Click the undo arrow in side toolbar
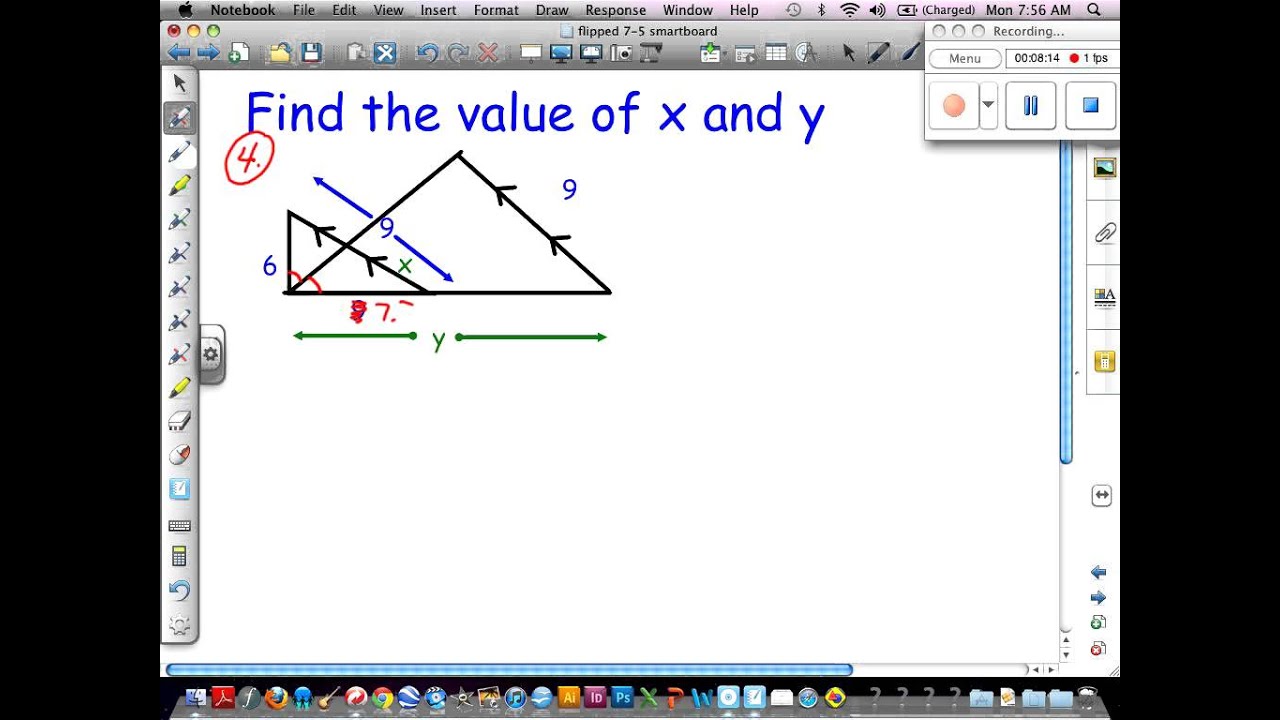Image resolution: width=1280 pixels, height=720 pixels. click(x=180, y=591)
